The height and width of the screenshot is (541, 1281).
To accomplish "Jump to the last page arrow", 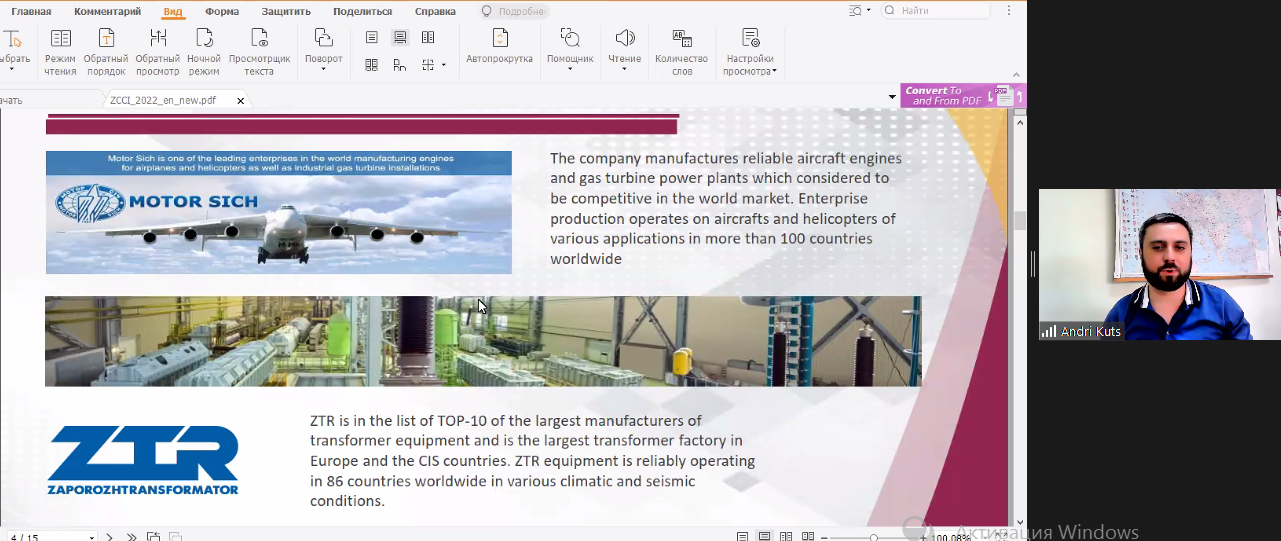I will [x=131, y=537].
